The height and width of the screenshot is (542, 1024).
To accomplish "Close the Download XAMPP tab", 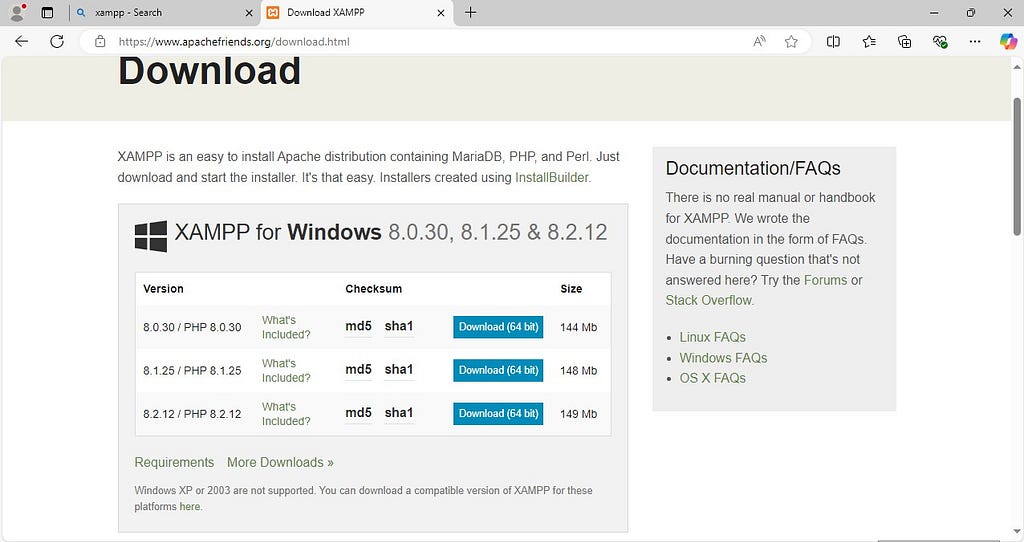I will click(441, 12).
